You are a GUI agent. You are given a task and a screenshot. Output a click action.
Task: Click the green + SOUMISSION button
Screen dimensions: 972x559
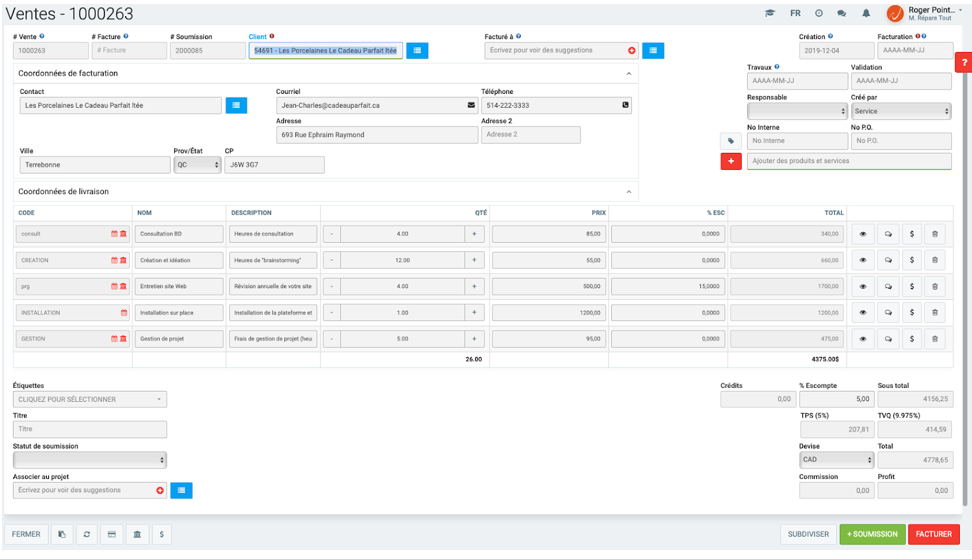click(x=872, y=534)
